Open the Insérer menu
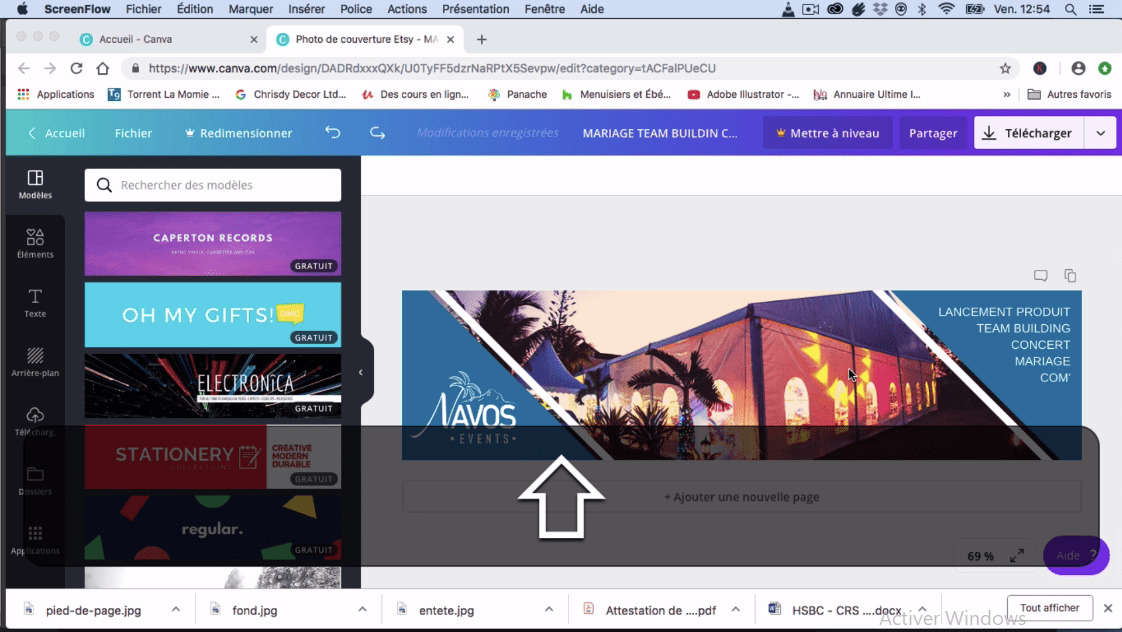 306,9
